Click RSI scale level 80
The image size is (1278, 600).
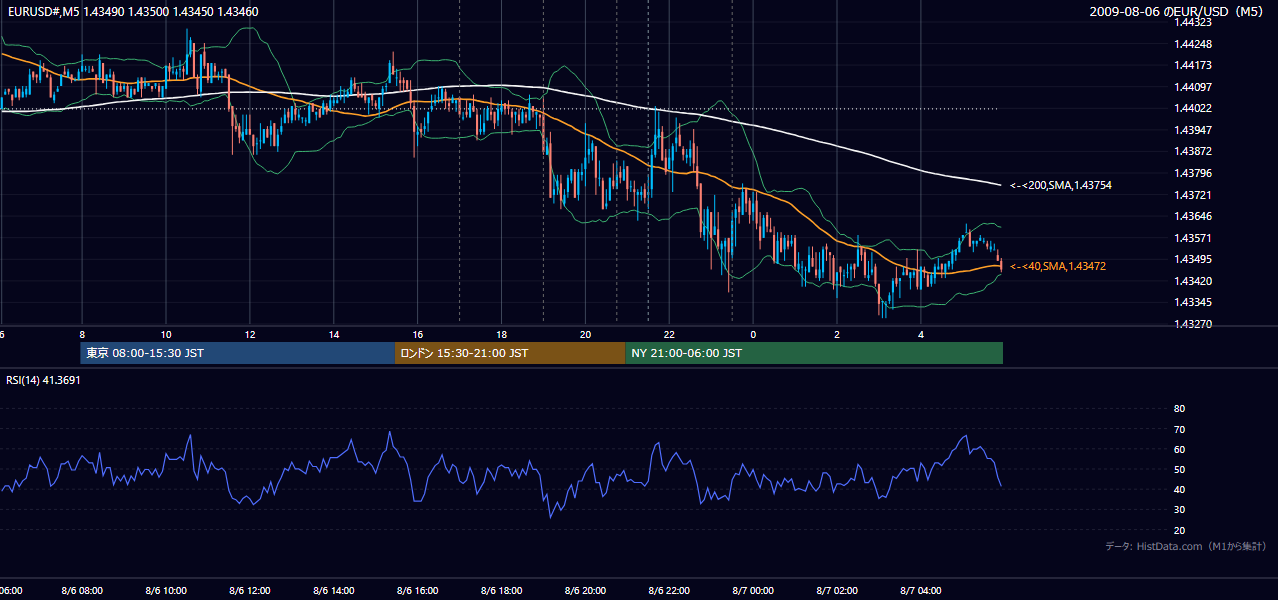[1179, 409]
